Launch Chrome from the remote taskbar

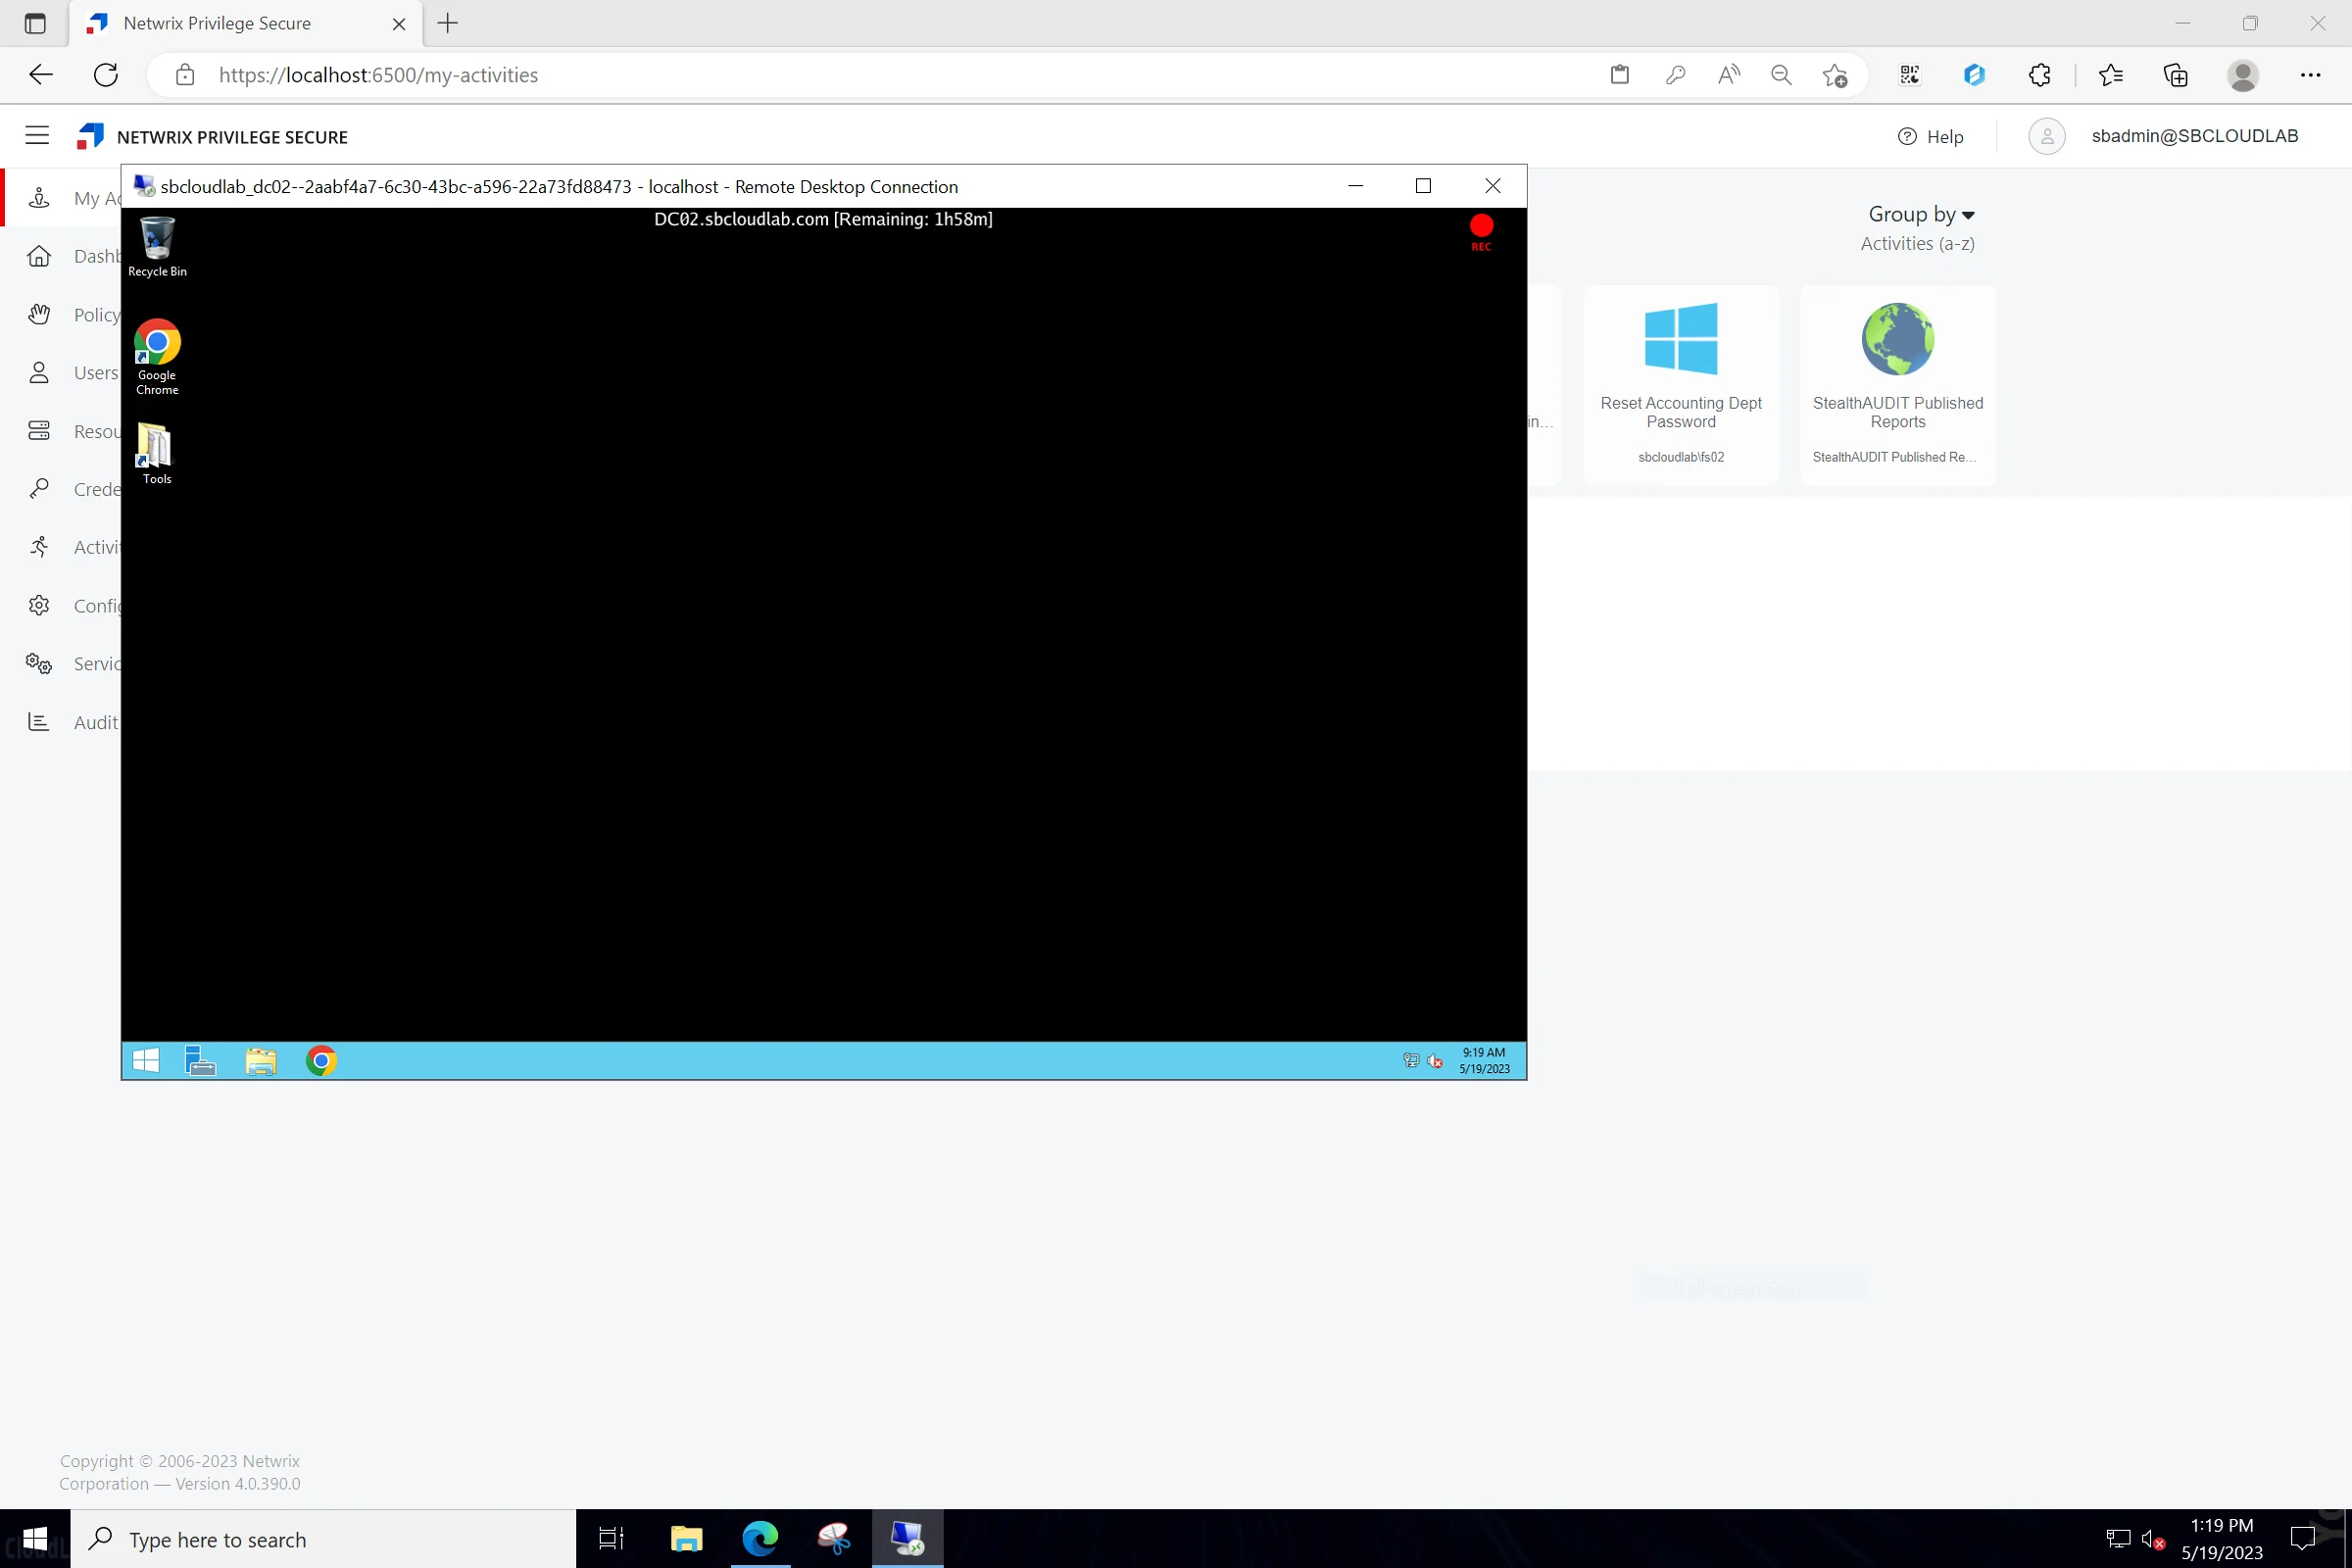pos(321,1061)
